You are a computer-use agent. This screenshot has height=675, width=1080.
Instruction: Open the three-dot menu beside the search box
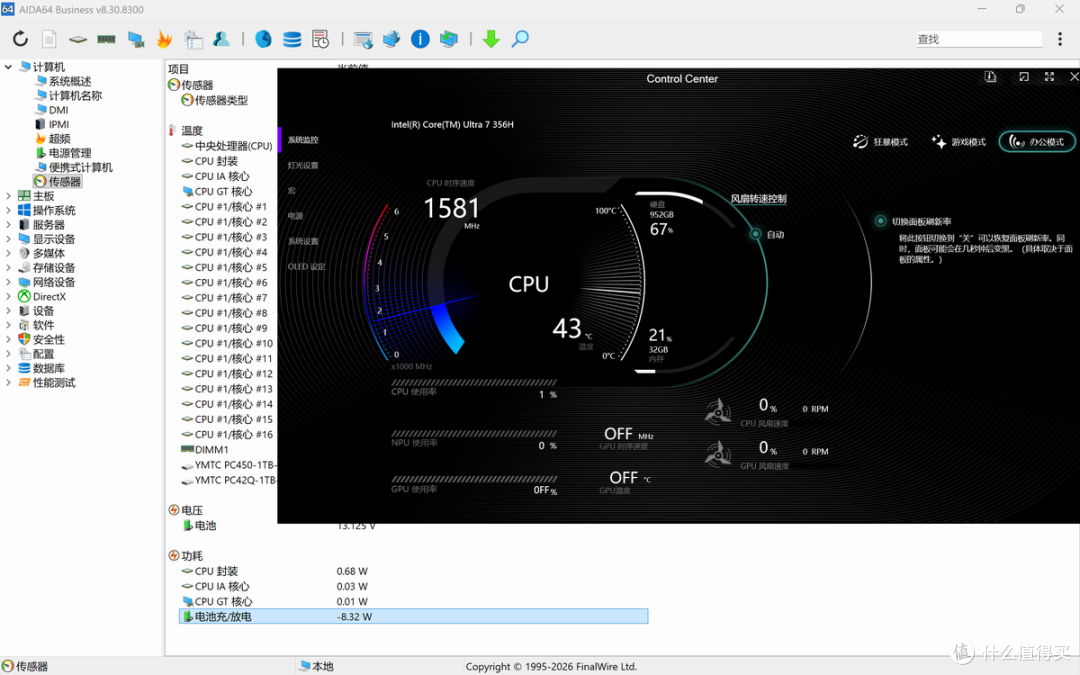click(x=1060, y=39)
